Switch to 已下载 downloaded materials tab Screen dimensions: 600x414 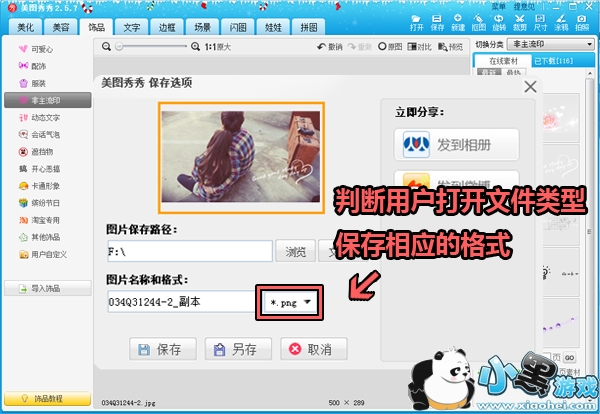(x=553, y=61)
